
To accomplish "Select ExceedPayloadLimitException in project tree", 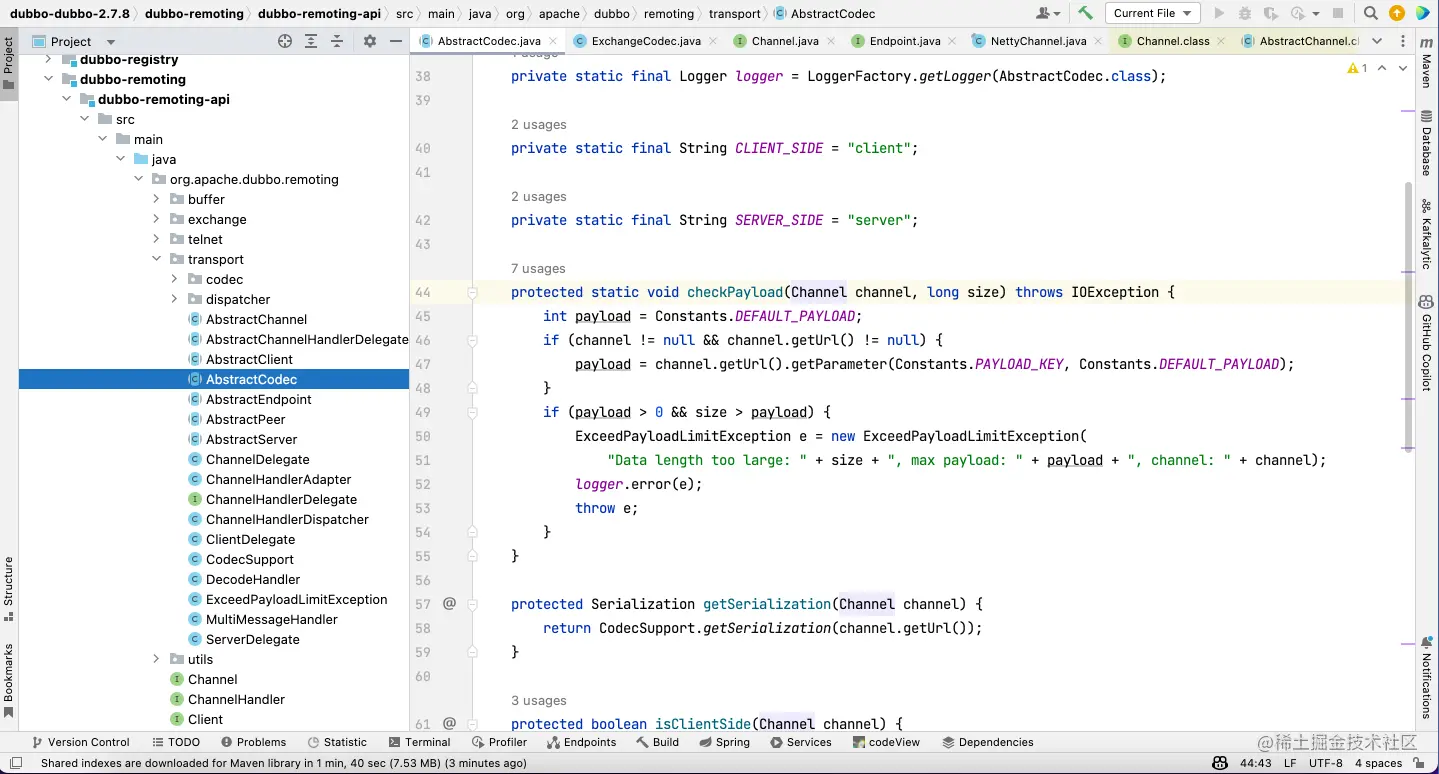I will [296, 599].
